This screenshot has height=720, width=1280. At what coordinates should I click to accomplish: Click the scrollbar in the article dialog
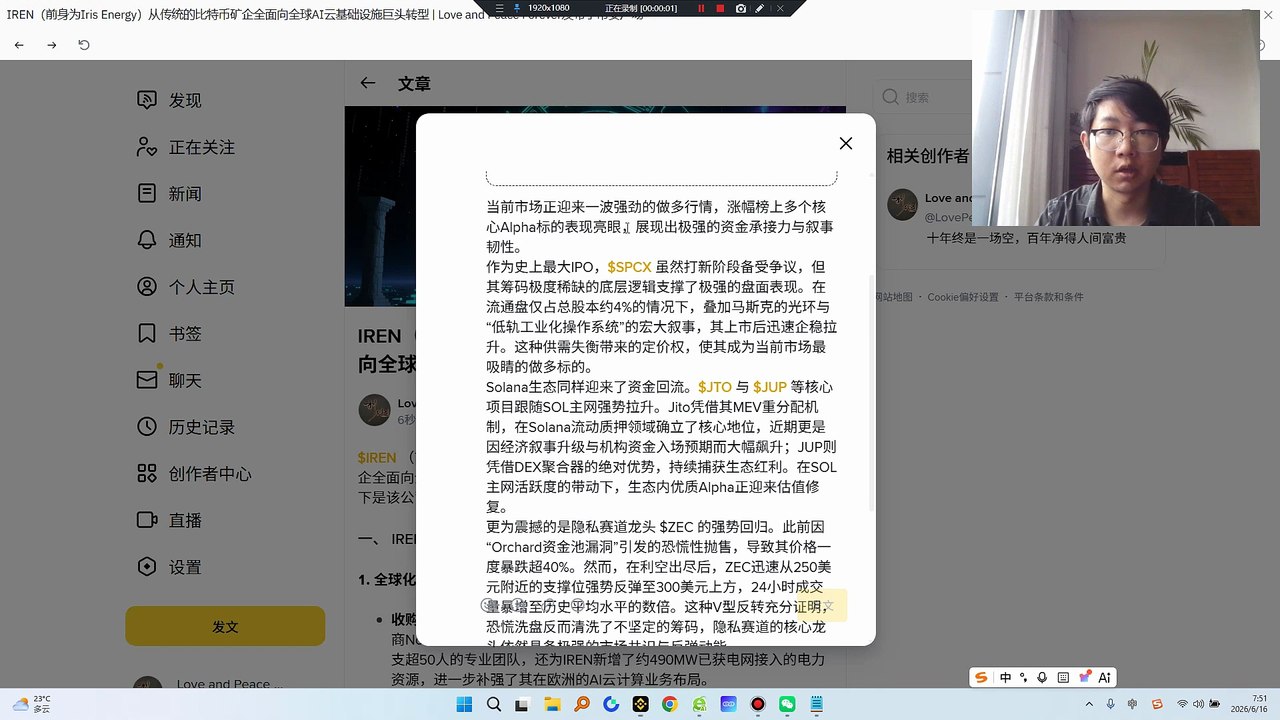coord(871,393)
